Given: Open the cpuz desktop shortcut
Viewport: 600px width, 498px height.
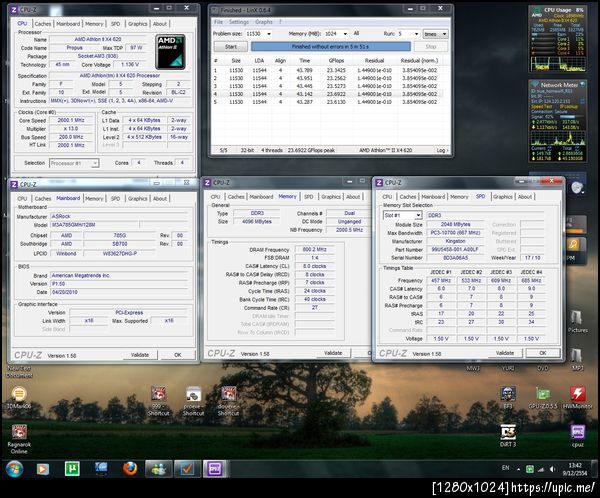Looking at the screenshot, I should (577, 436).
